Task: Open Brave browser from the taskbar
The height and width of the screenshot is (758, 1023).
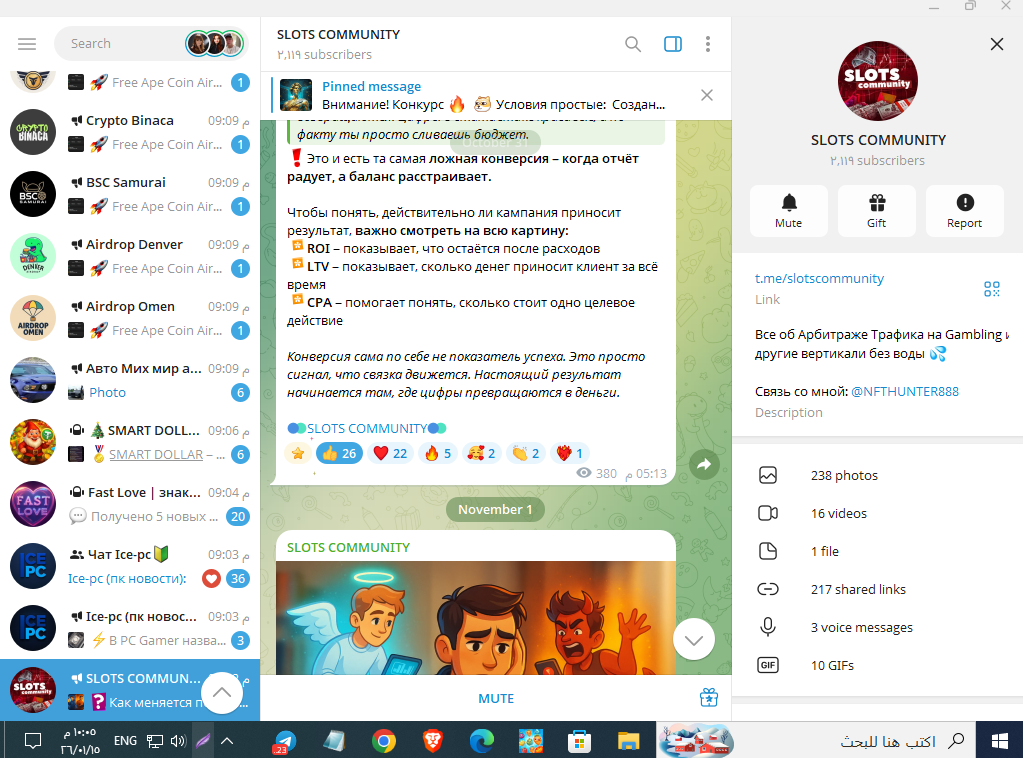Action: [433, 741]
